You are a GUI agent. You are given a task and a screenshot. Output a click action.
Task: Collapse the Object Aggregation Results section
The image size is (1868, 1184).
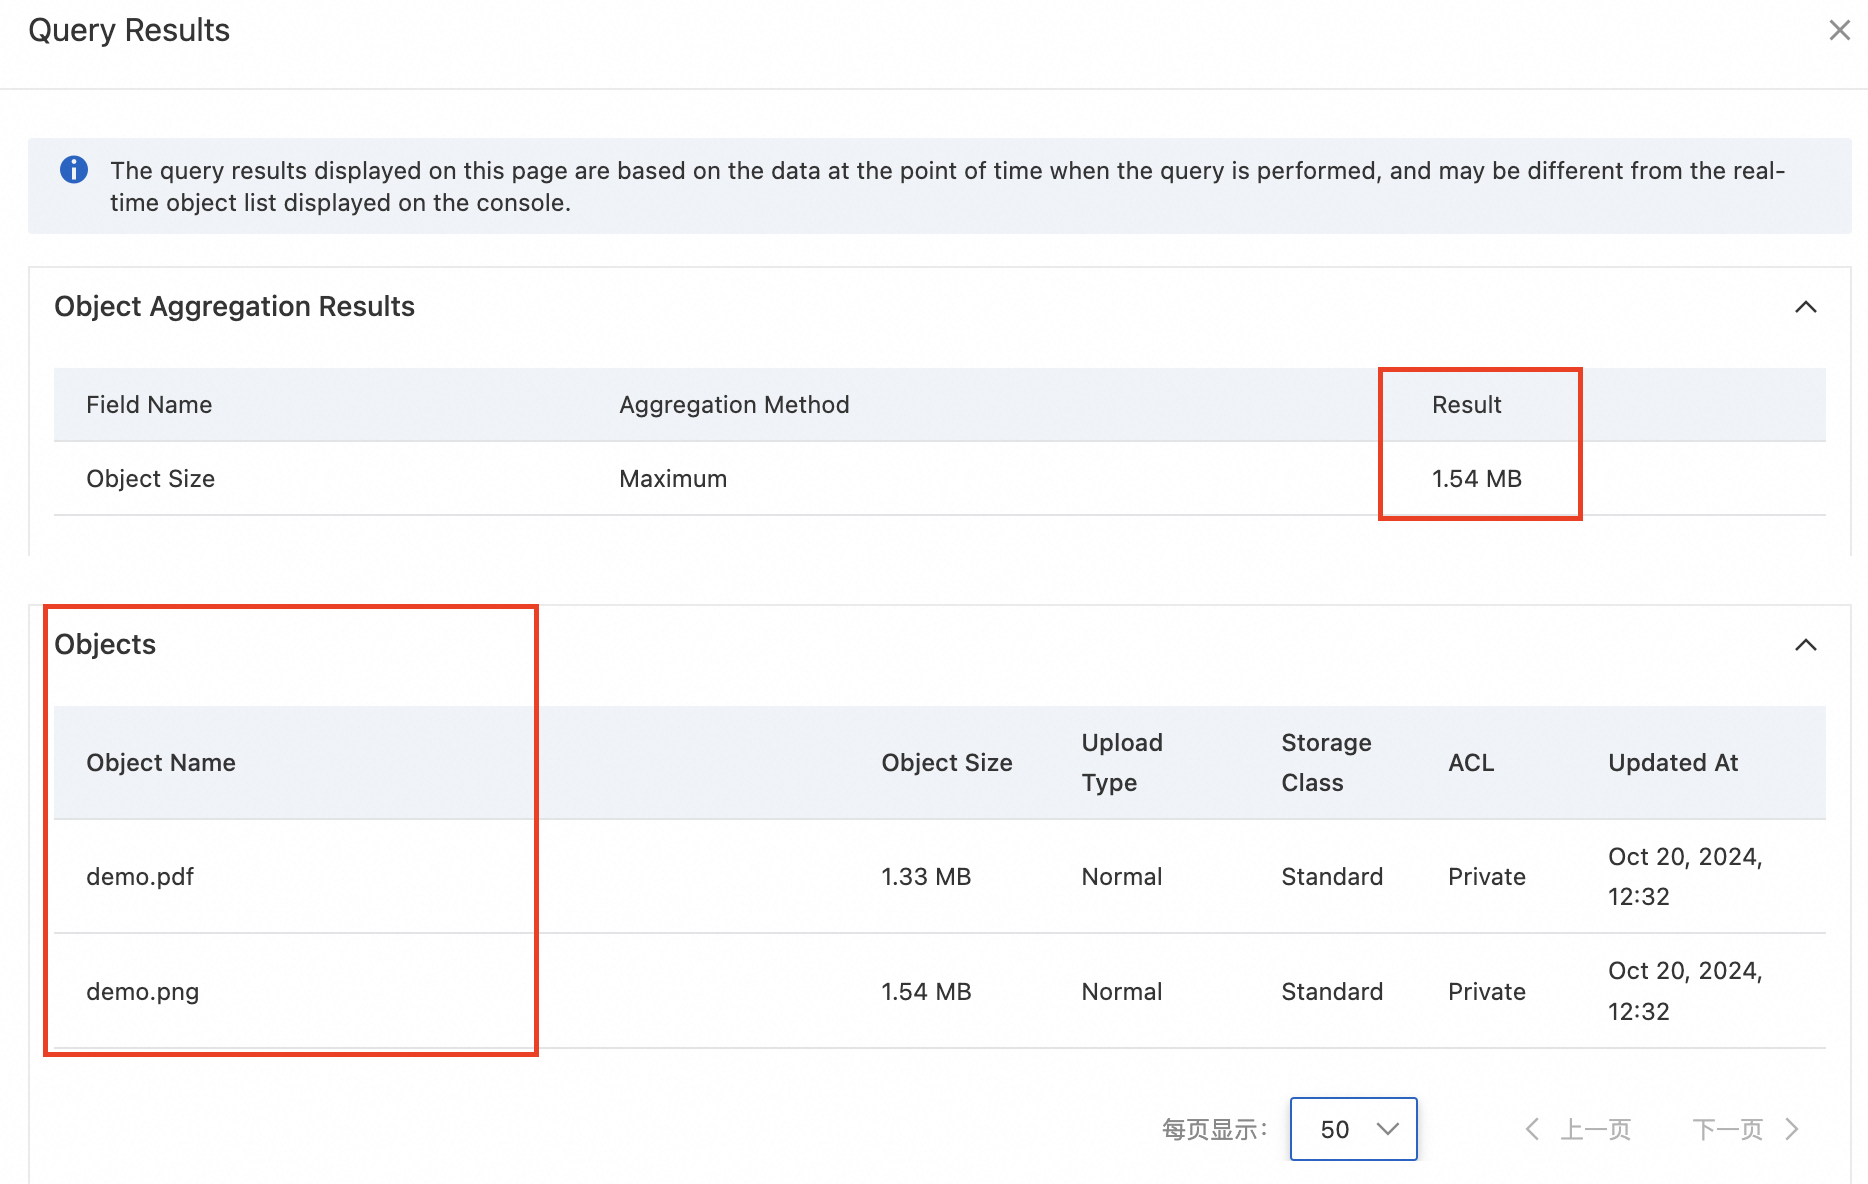(1805, 307)
